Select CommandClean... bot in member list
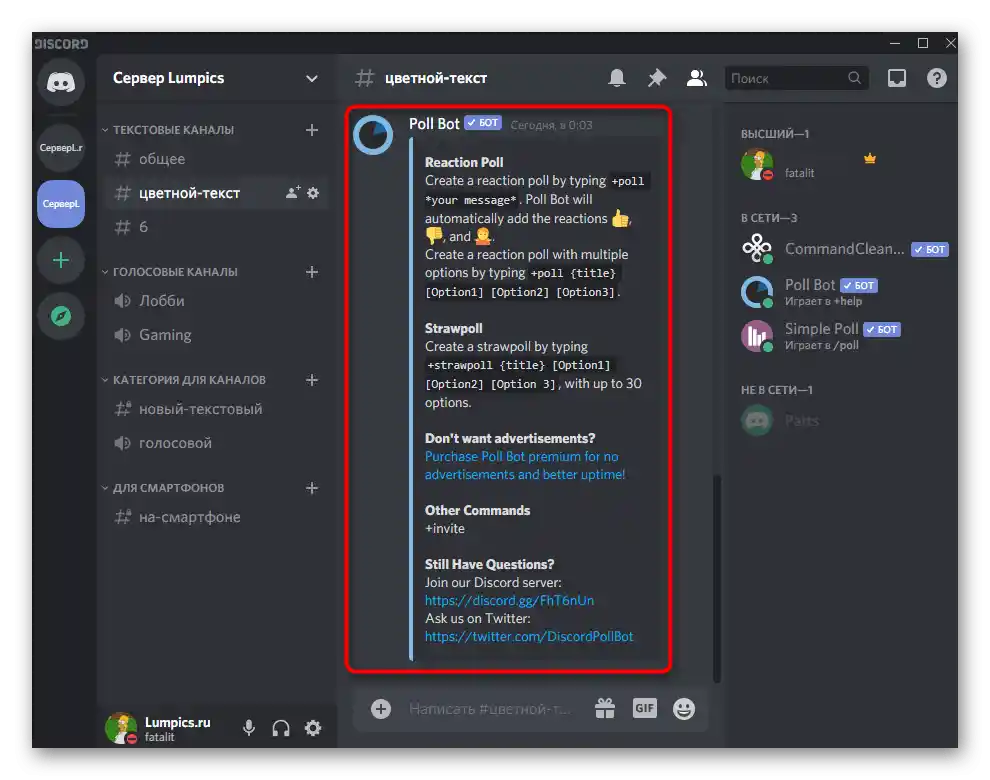Image resolution: width=990 pixels, height=780 pixels. [844, 249]
